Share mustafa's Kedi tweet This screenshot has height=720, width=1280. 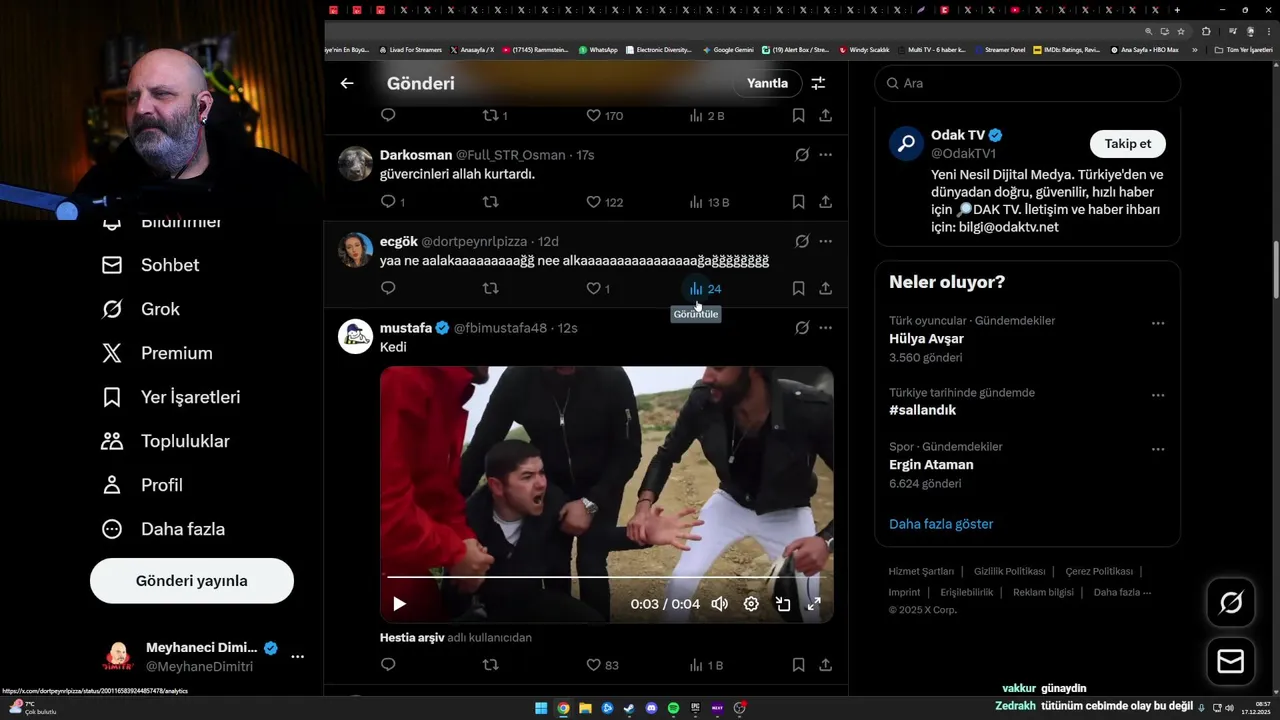pos(825,664)
